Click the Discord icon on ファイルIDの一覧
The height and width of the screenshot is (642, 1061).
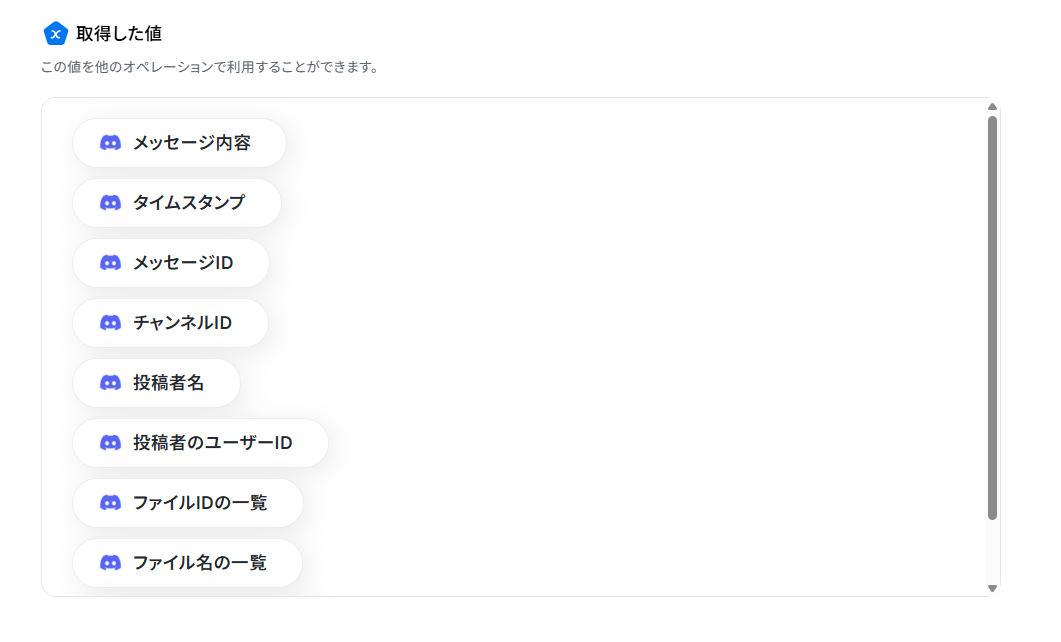click(110, 503)
